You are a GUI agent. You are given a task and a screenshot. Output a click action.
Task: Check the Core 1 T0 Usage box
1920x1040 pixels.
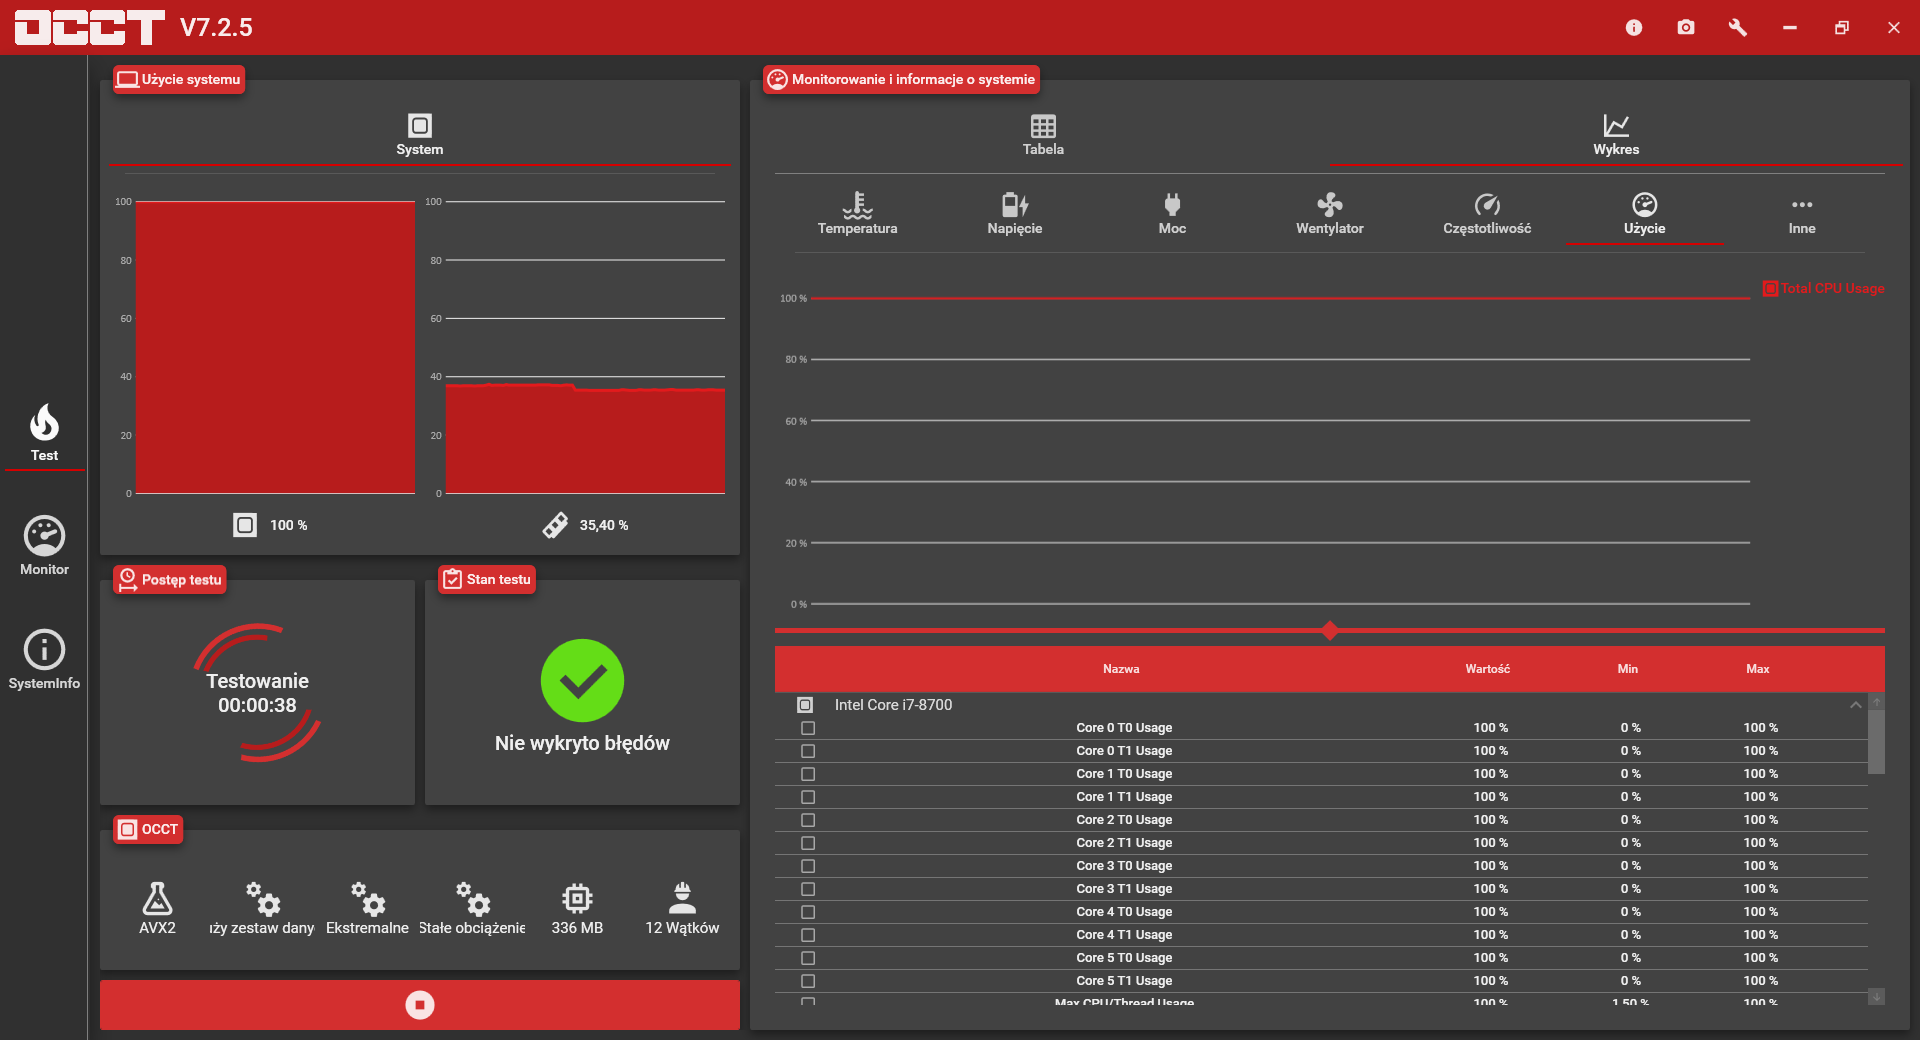click(x=808, y=774)
